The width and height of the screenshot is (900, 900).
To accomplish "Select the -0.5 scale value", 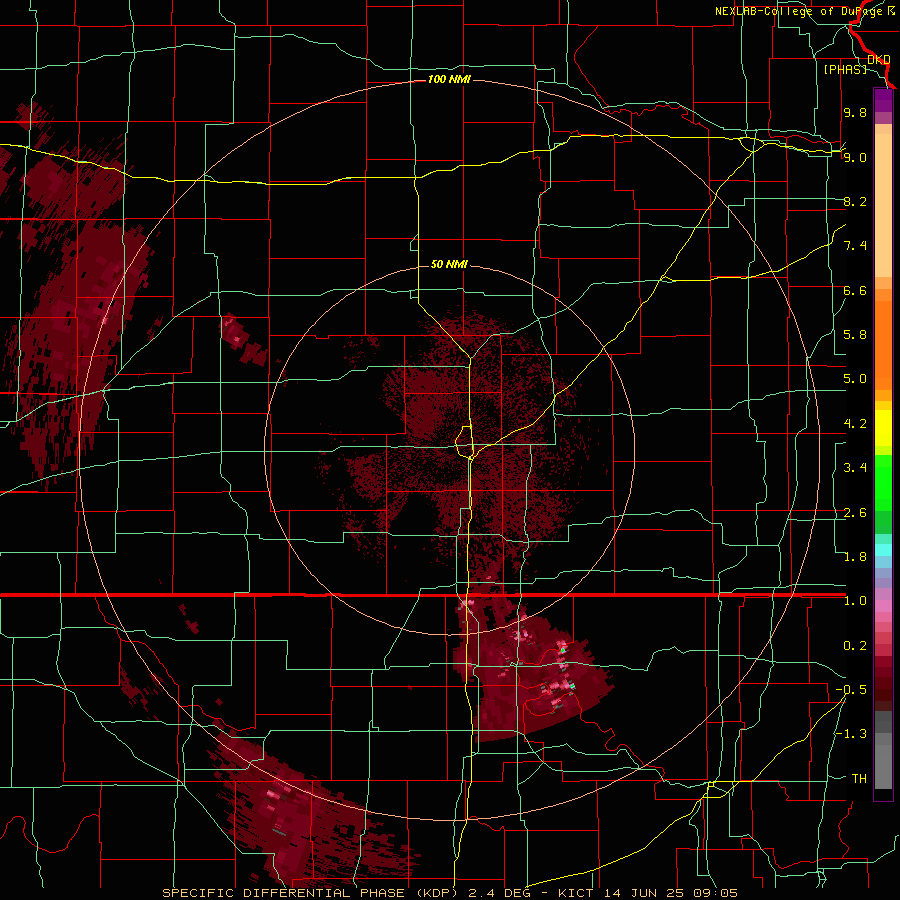I will [x=851, y=690].
